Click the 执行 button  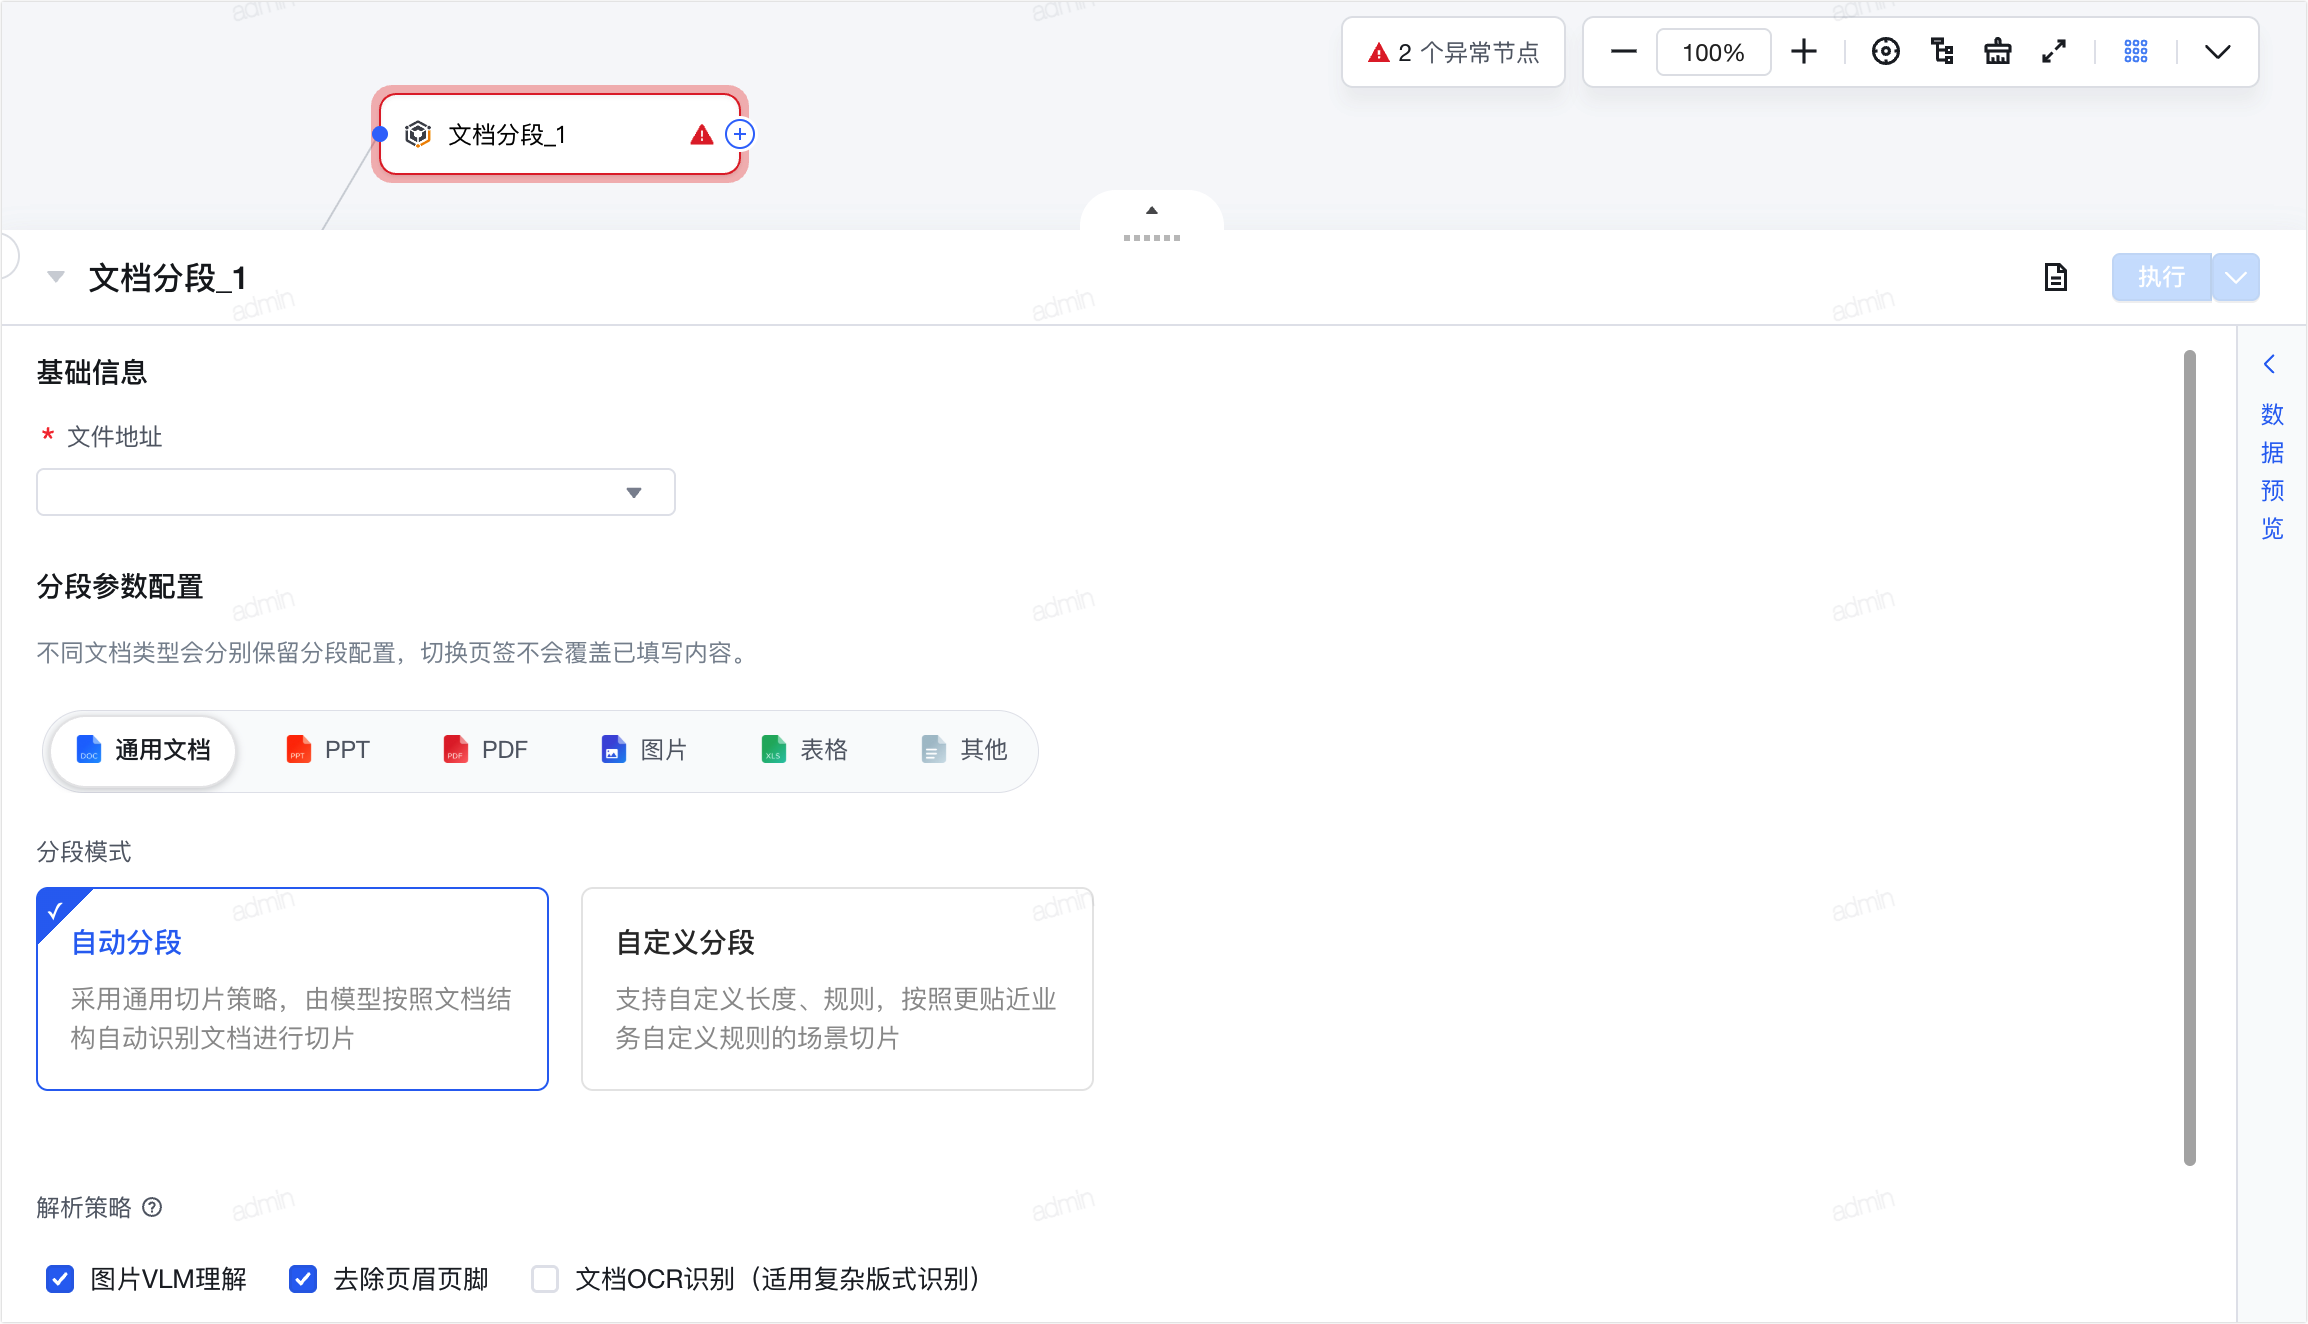click(2161, 277)
